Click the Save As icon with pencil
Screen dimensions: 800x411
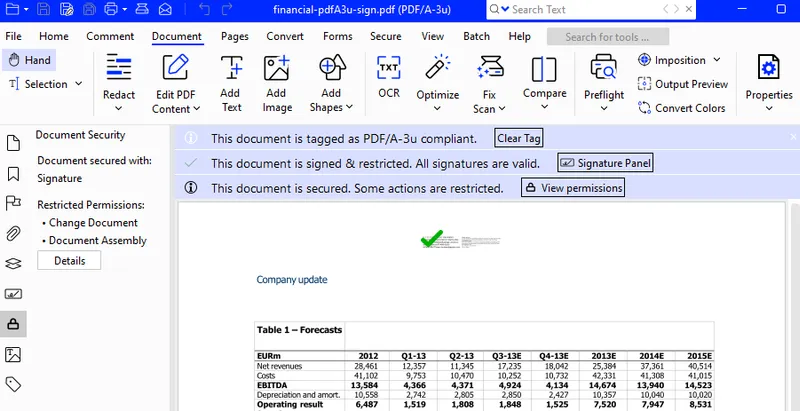click(x=66, y=9)
